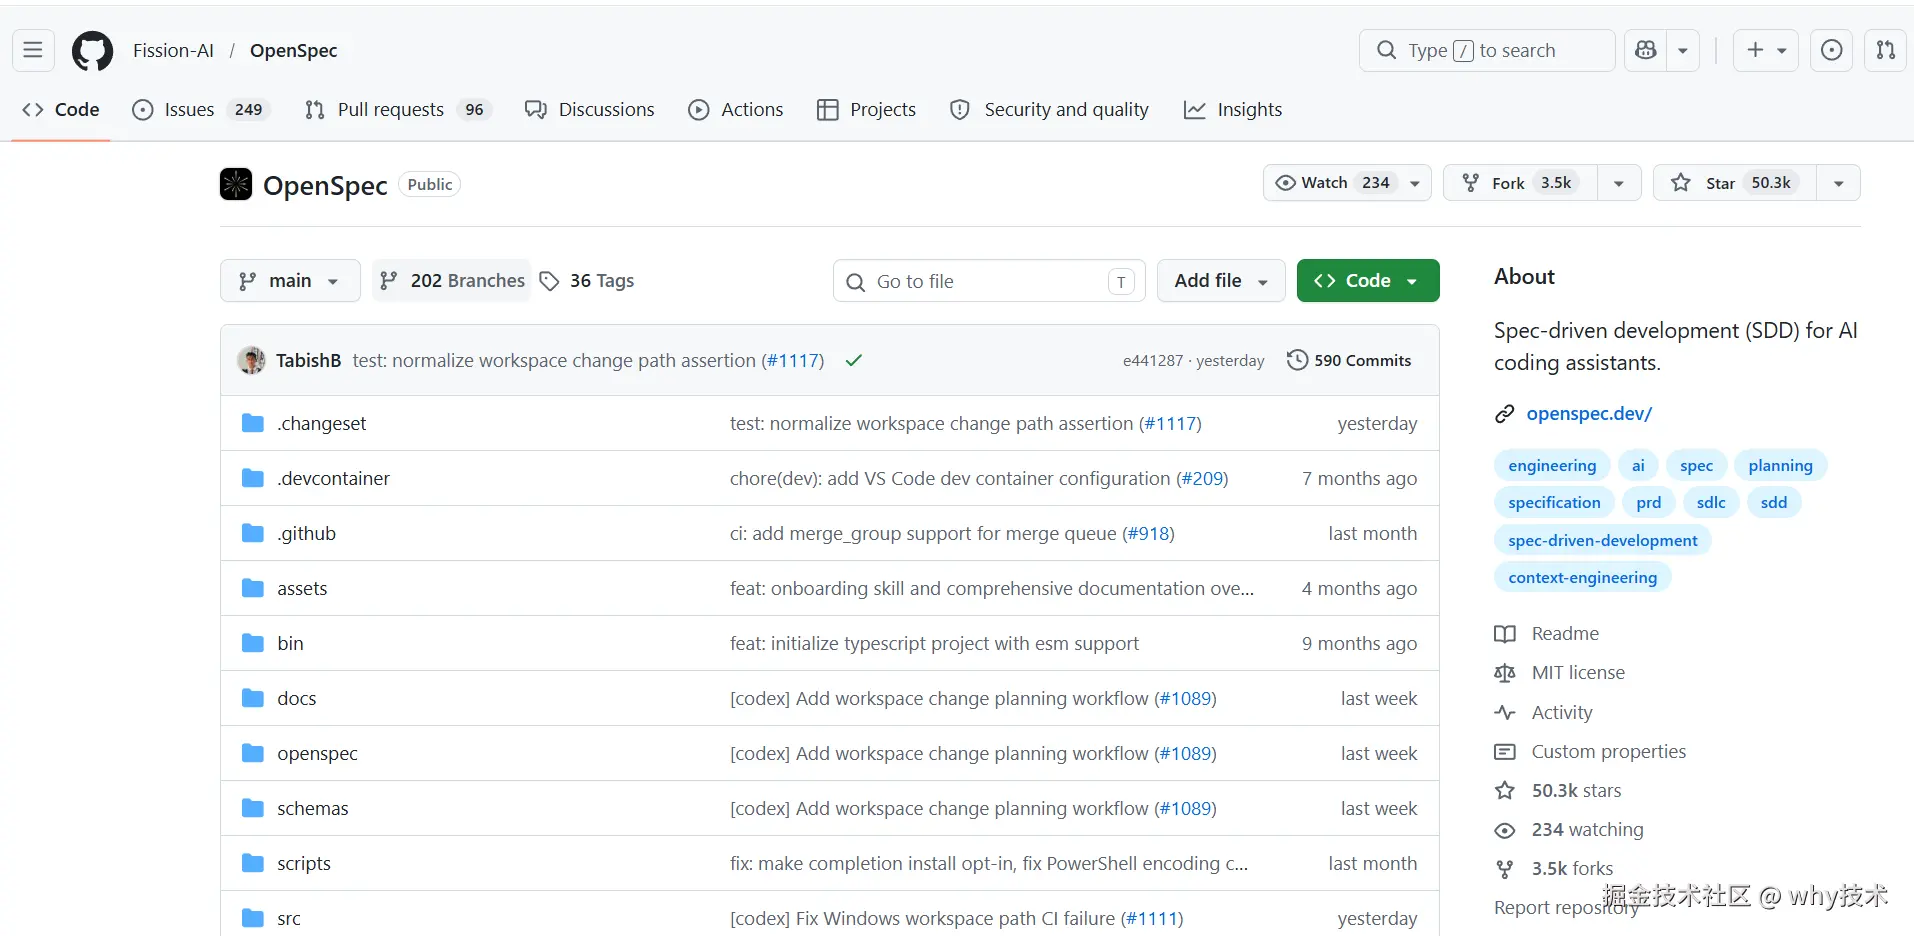The width and height of the screenshot is (1914, 936).
Task: Switch to the Projects tab
Action: 866,109
